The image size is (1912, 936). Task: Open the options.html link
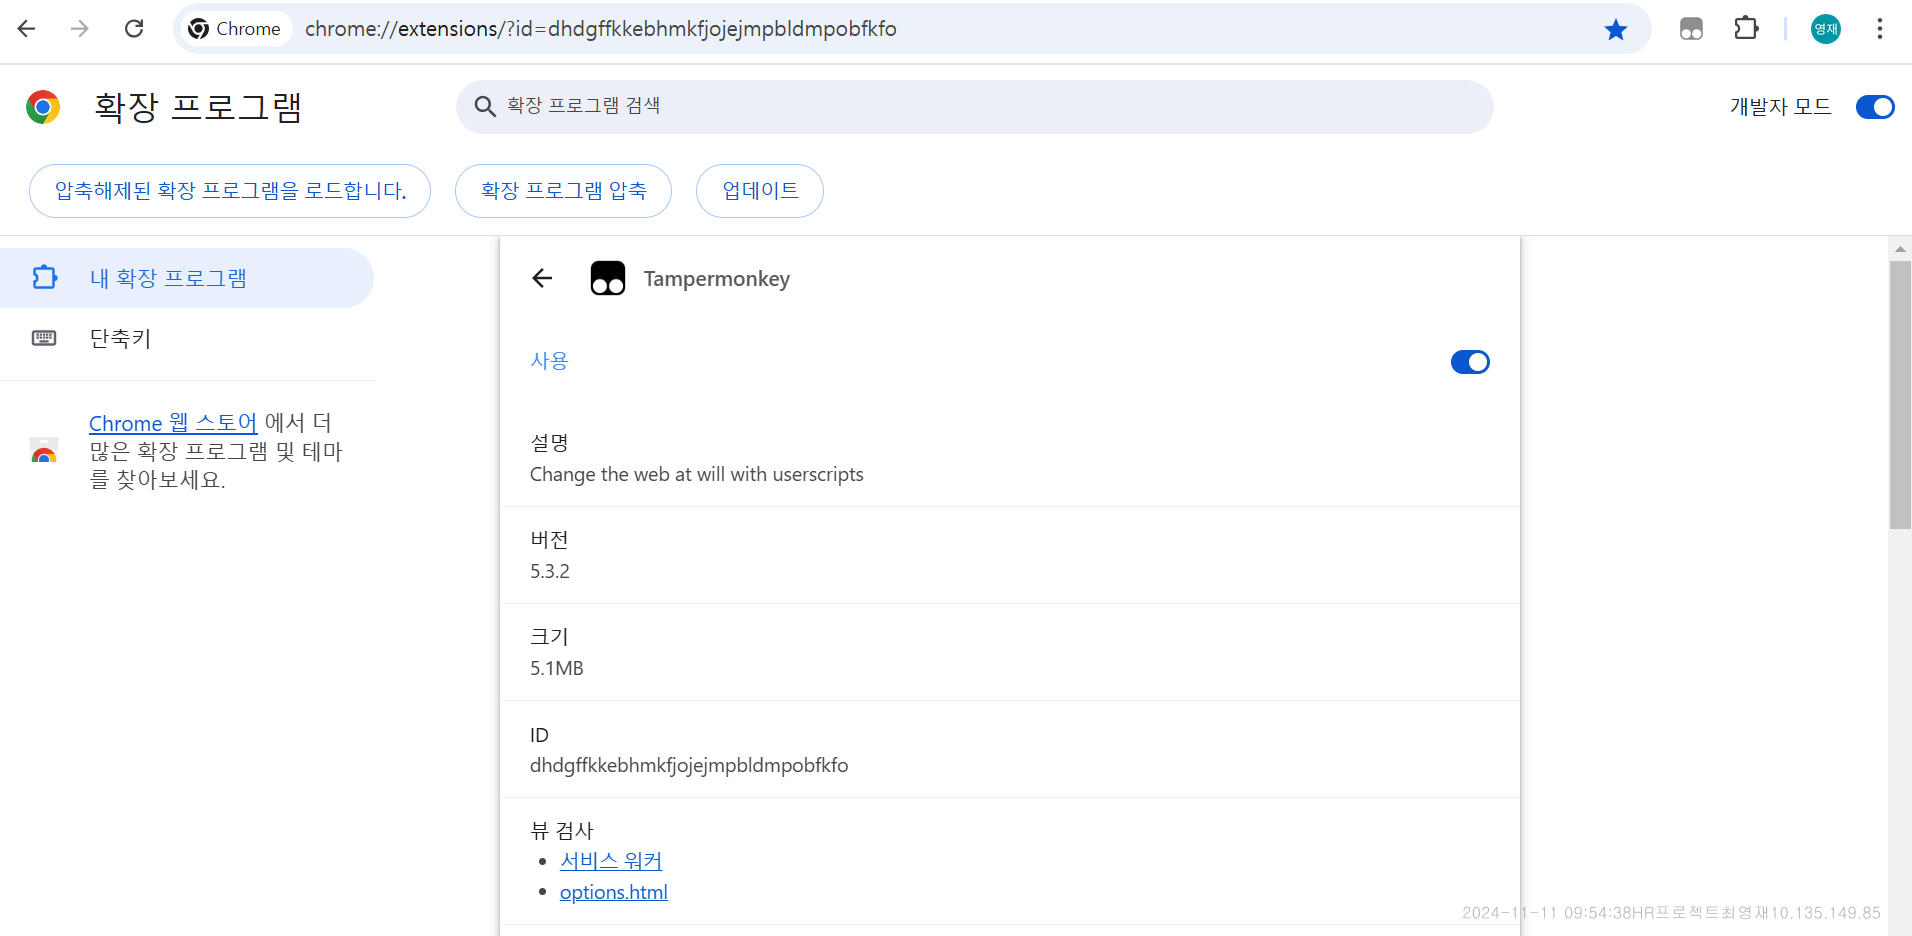coord(613,892)
